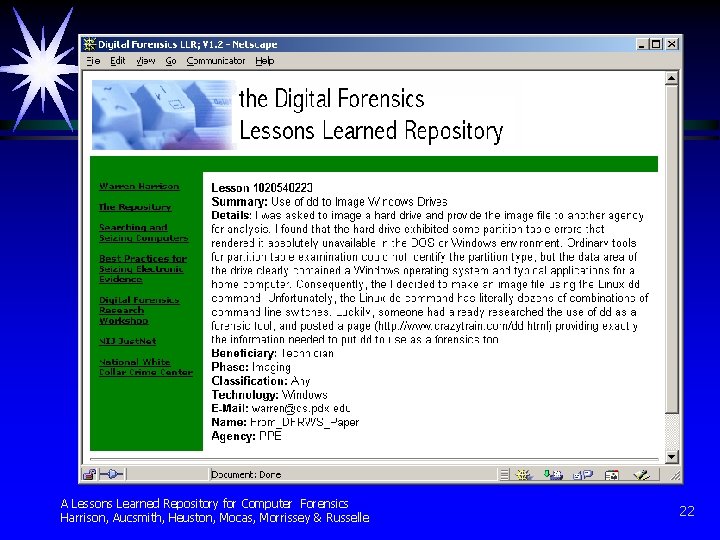
Task: Click the email address warren@cs.pdx.edu
Action: 301,408
